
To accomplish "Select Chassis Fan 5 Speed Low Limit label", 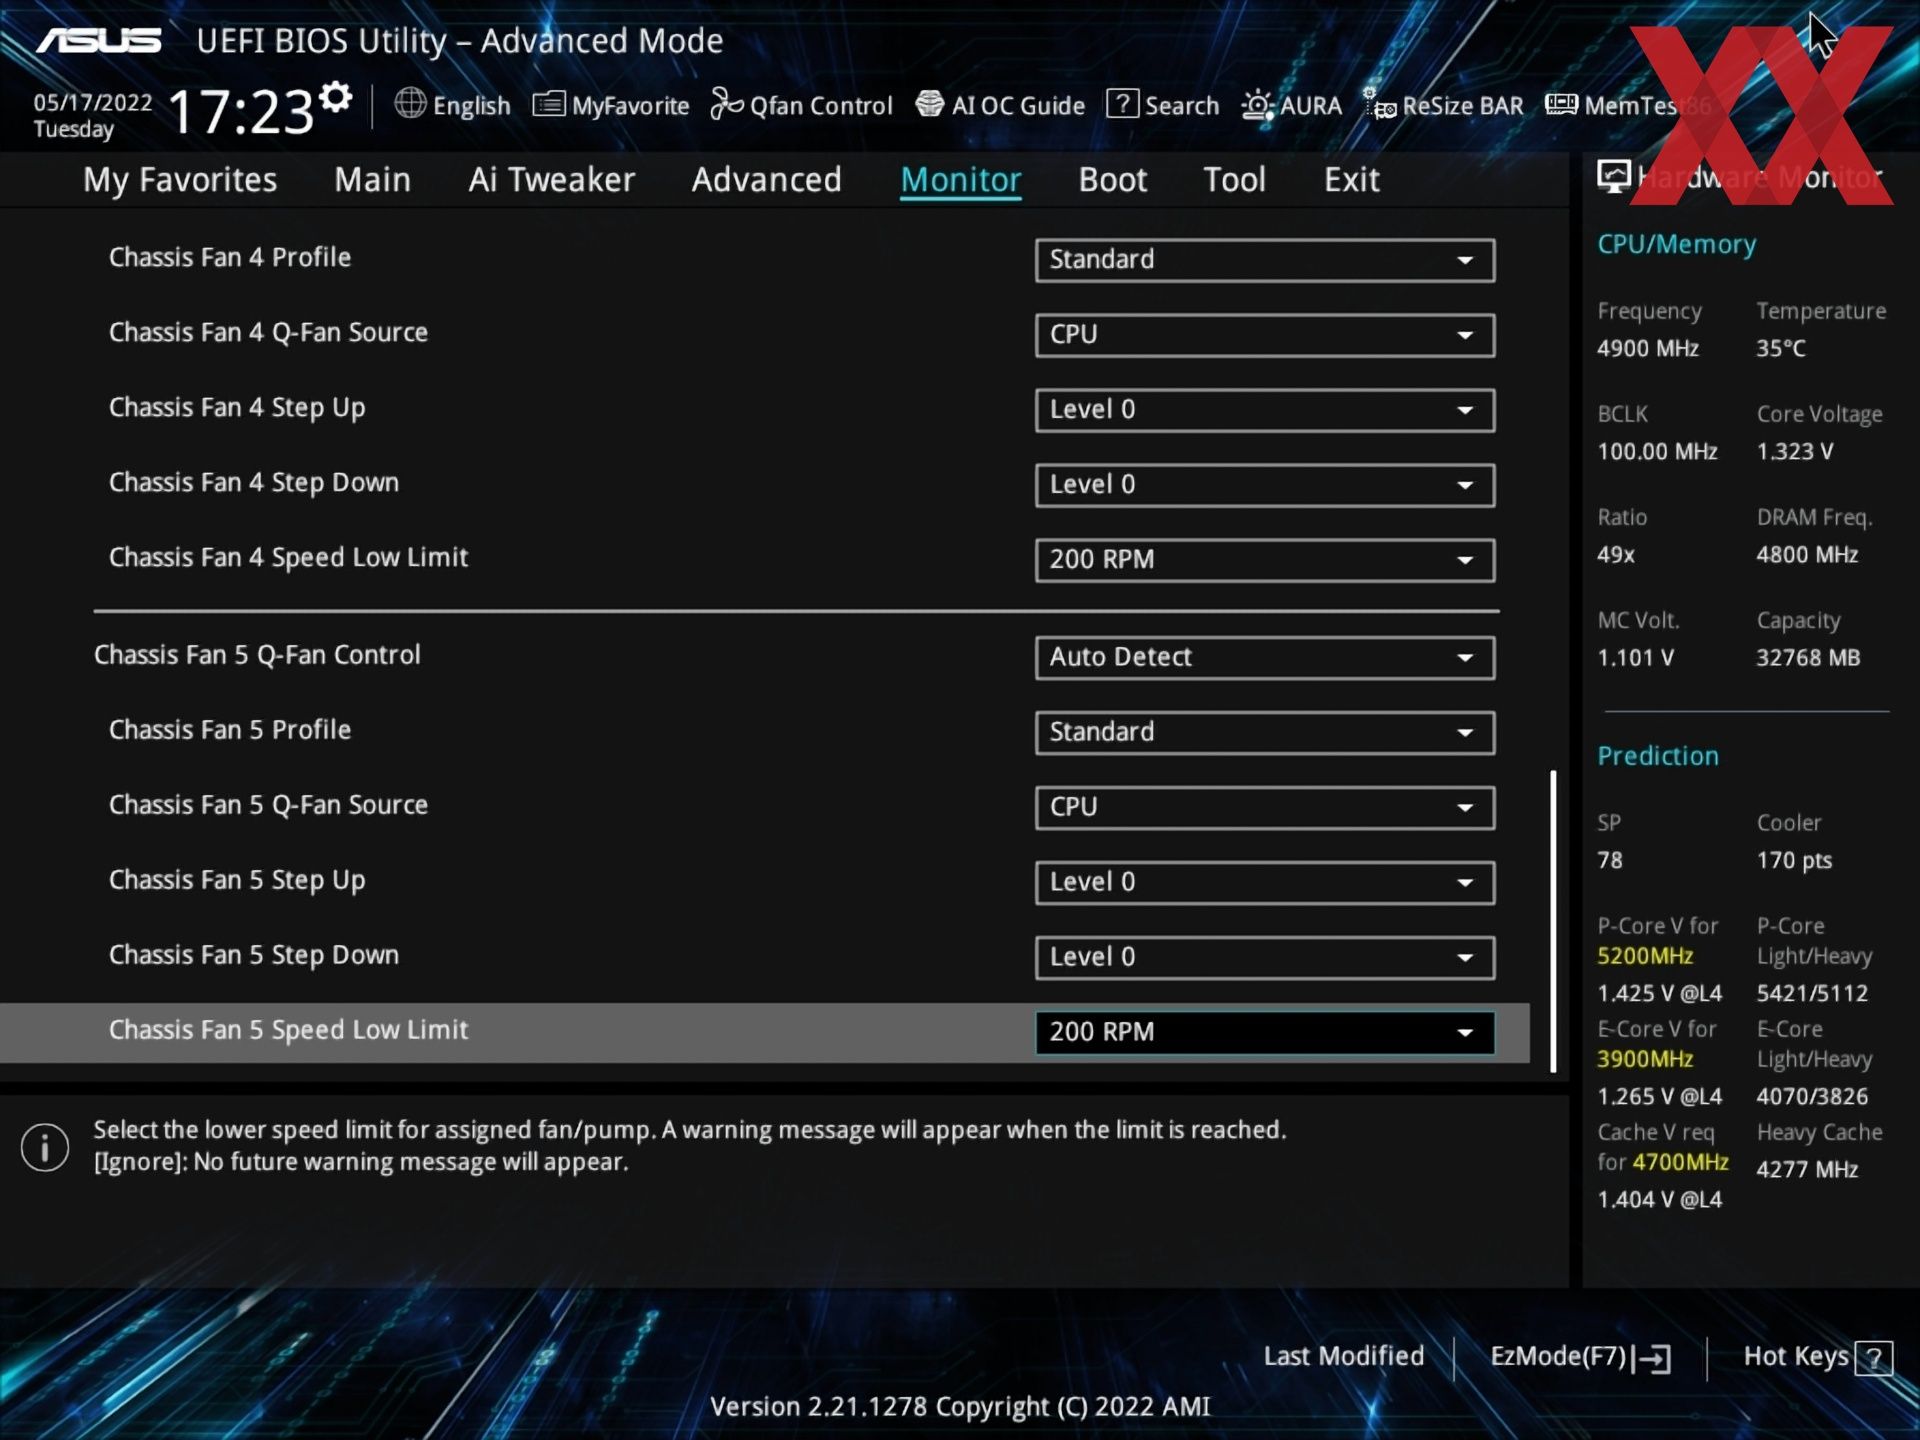I will tap(288, 1030).
